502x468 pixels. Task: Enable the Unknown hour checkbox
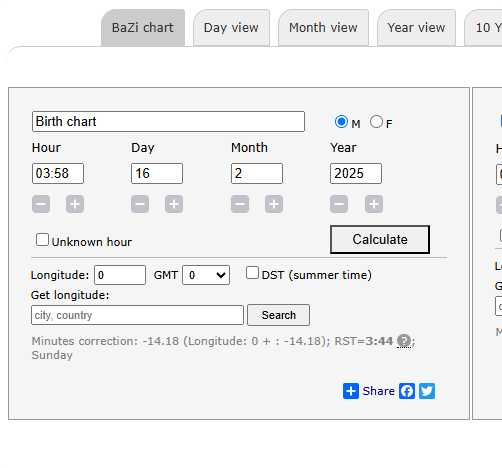tap(42, 240)
